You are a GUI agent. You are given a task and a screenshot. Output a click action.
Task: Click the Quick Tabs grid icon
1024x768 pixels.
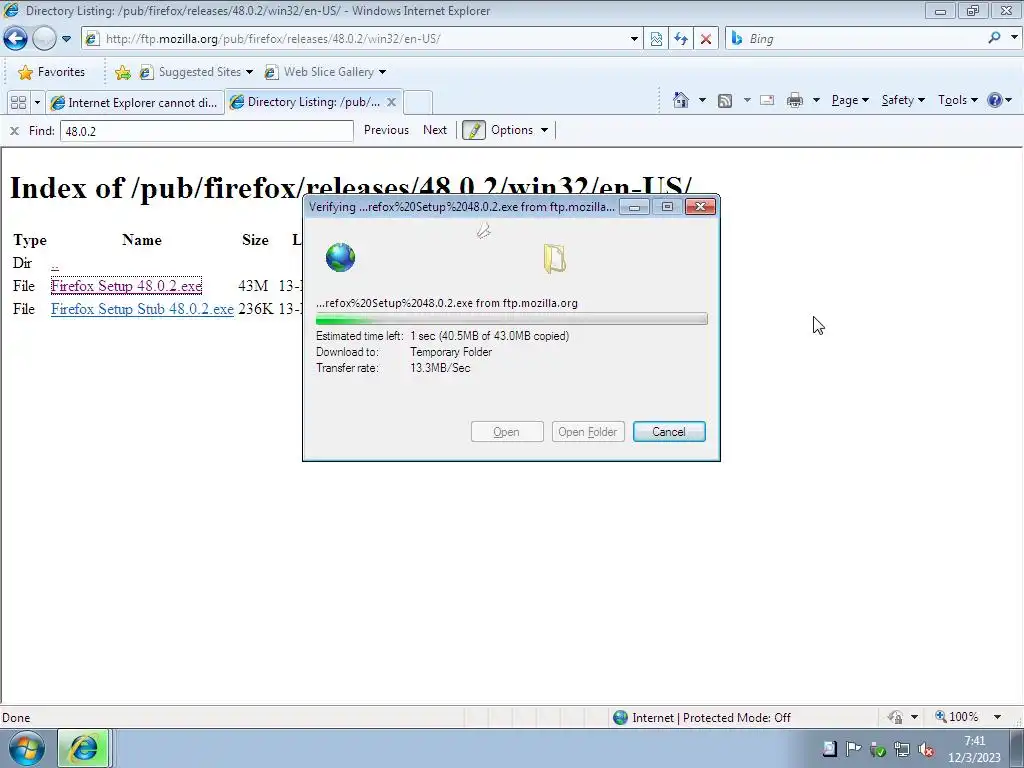18,103
